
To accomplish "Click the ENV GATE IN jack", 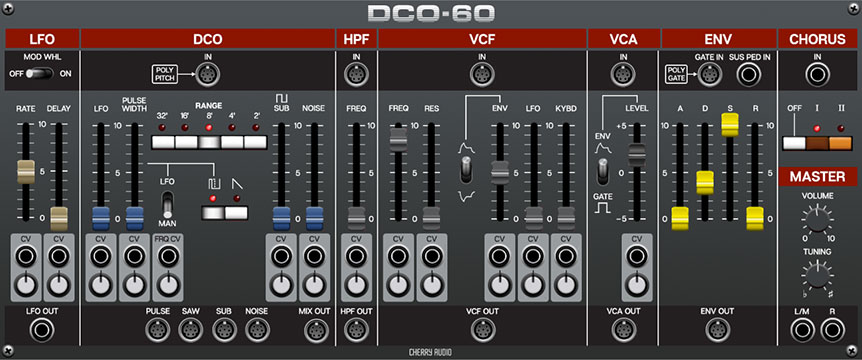I will coord(709,75).
